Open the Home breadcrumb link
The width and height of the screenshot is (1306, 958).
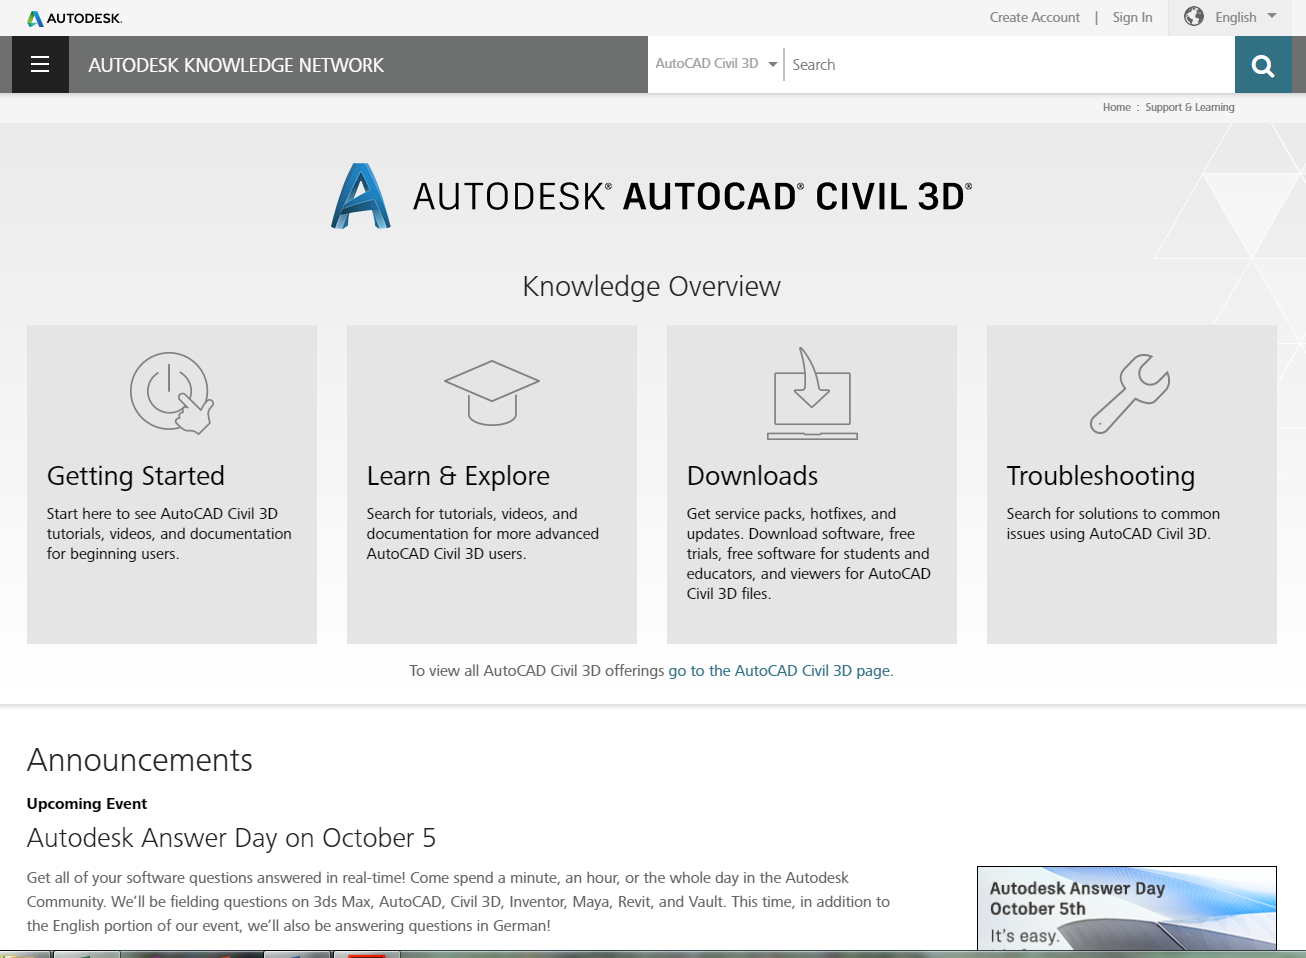[1117, 107]
